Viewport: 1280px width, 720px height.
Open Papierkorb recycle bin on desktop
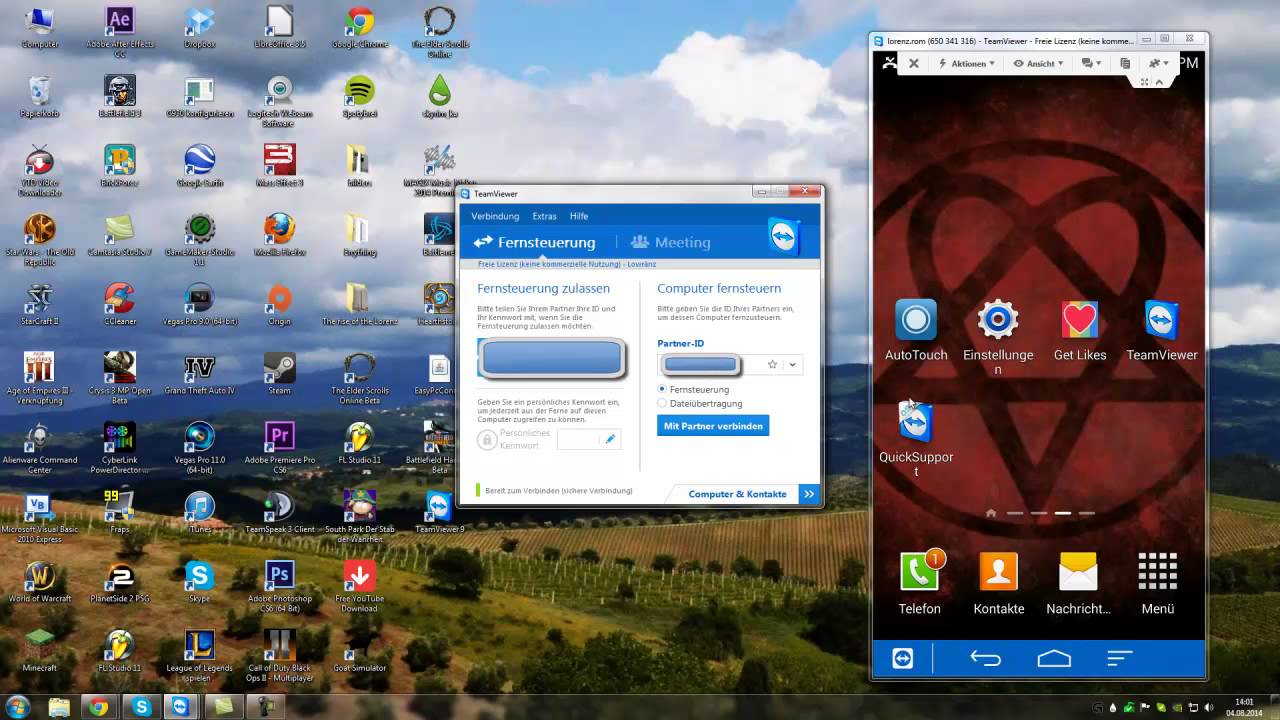coord(40,96)
